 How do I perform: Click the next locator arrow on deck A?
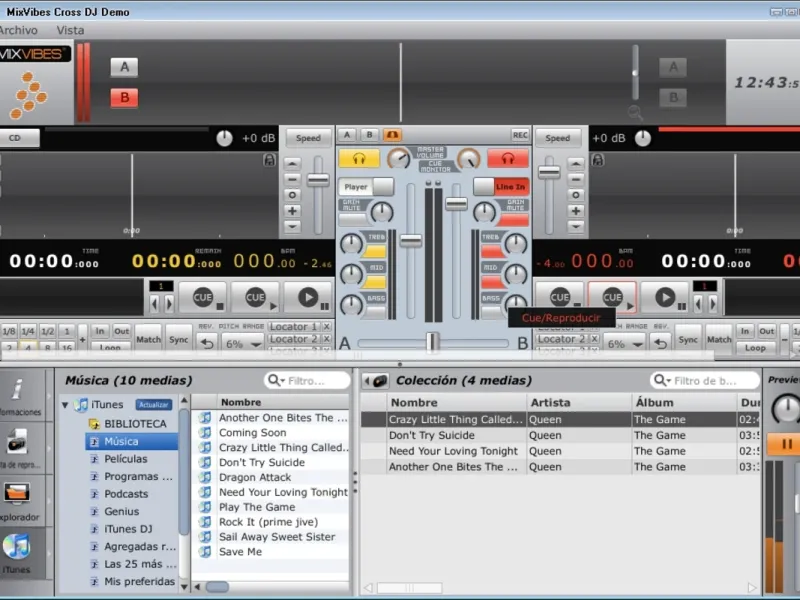pyautogui.click(x=169, y=304)
